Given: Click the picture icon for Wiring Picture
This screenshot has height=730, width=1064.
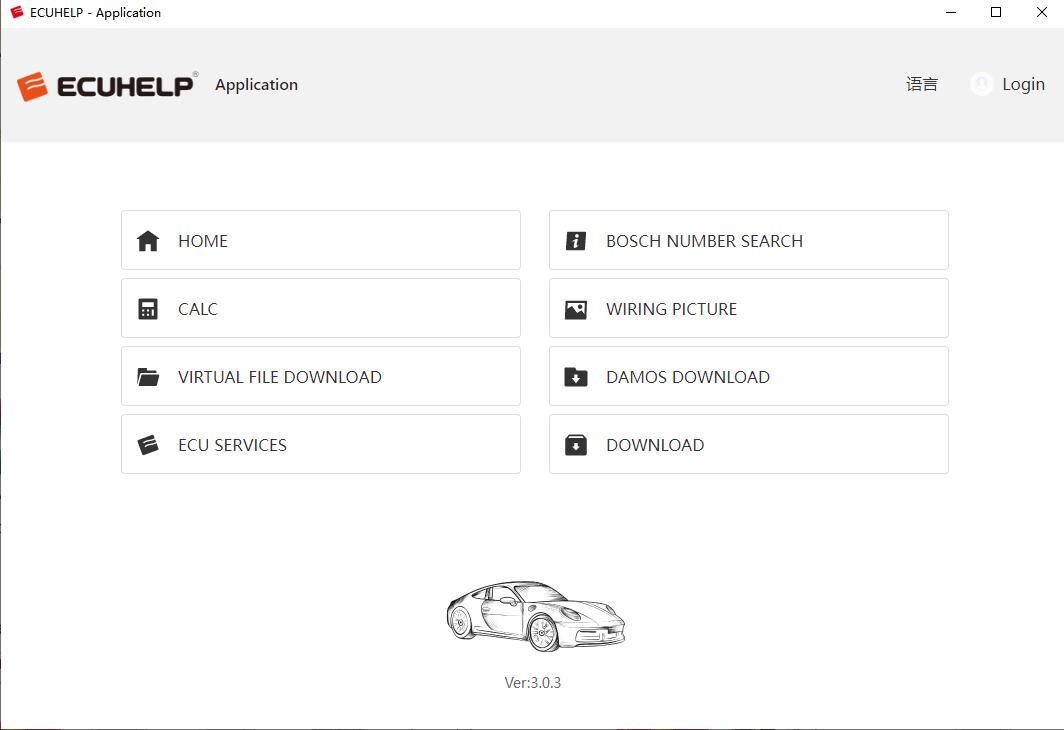Looking at the screenshot, I should pos(575,309).
